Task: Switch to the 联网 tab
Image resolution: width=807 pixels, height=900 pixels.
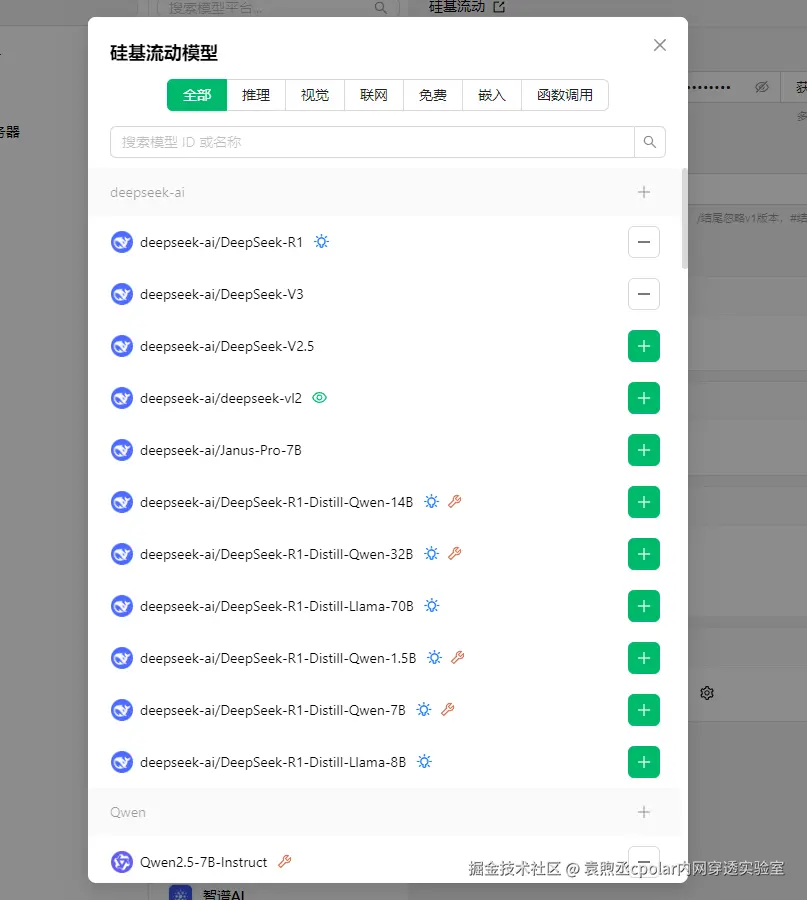Action: pyautogui.click(x=374, y=95)
